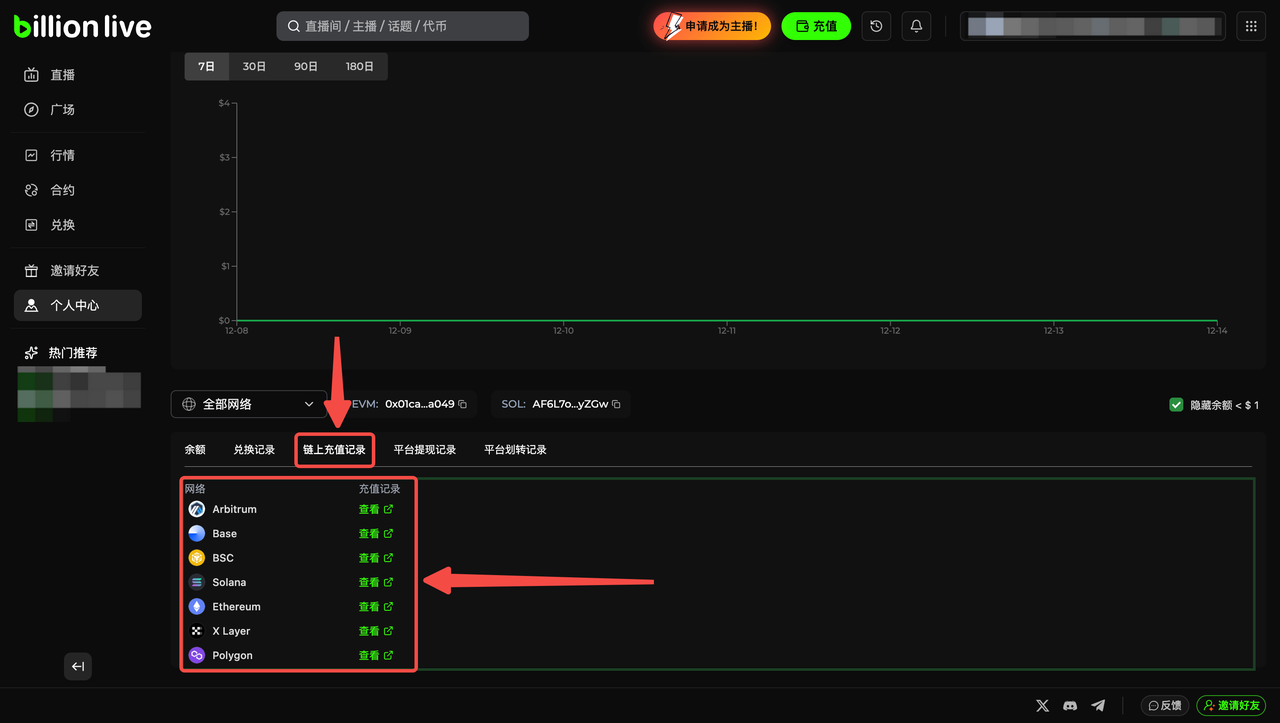Open 行情 market in sidebar

[x=63, y=156]
